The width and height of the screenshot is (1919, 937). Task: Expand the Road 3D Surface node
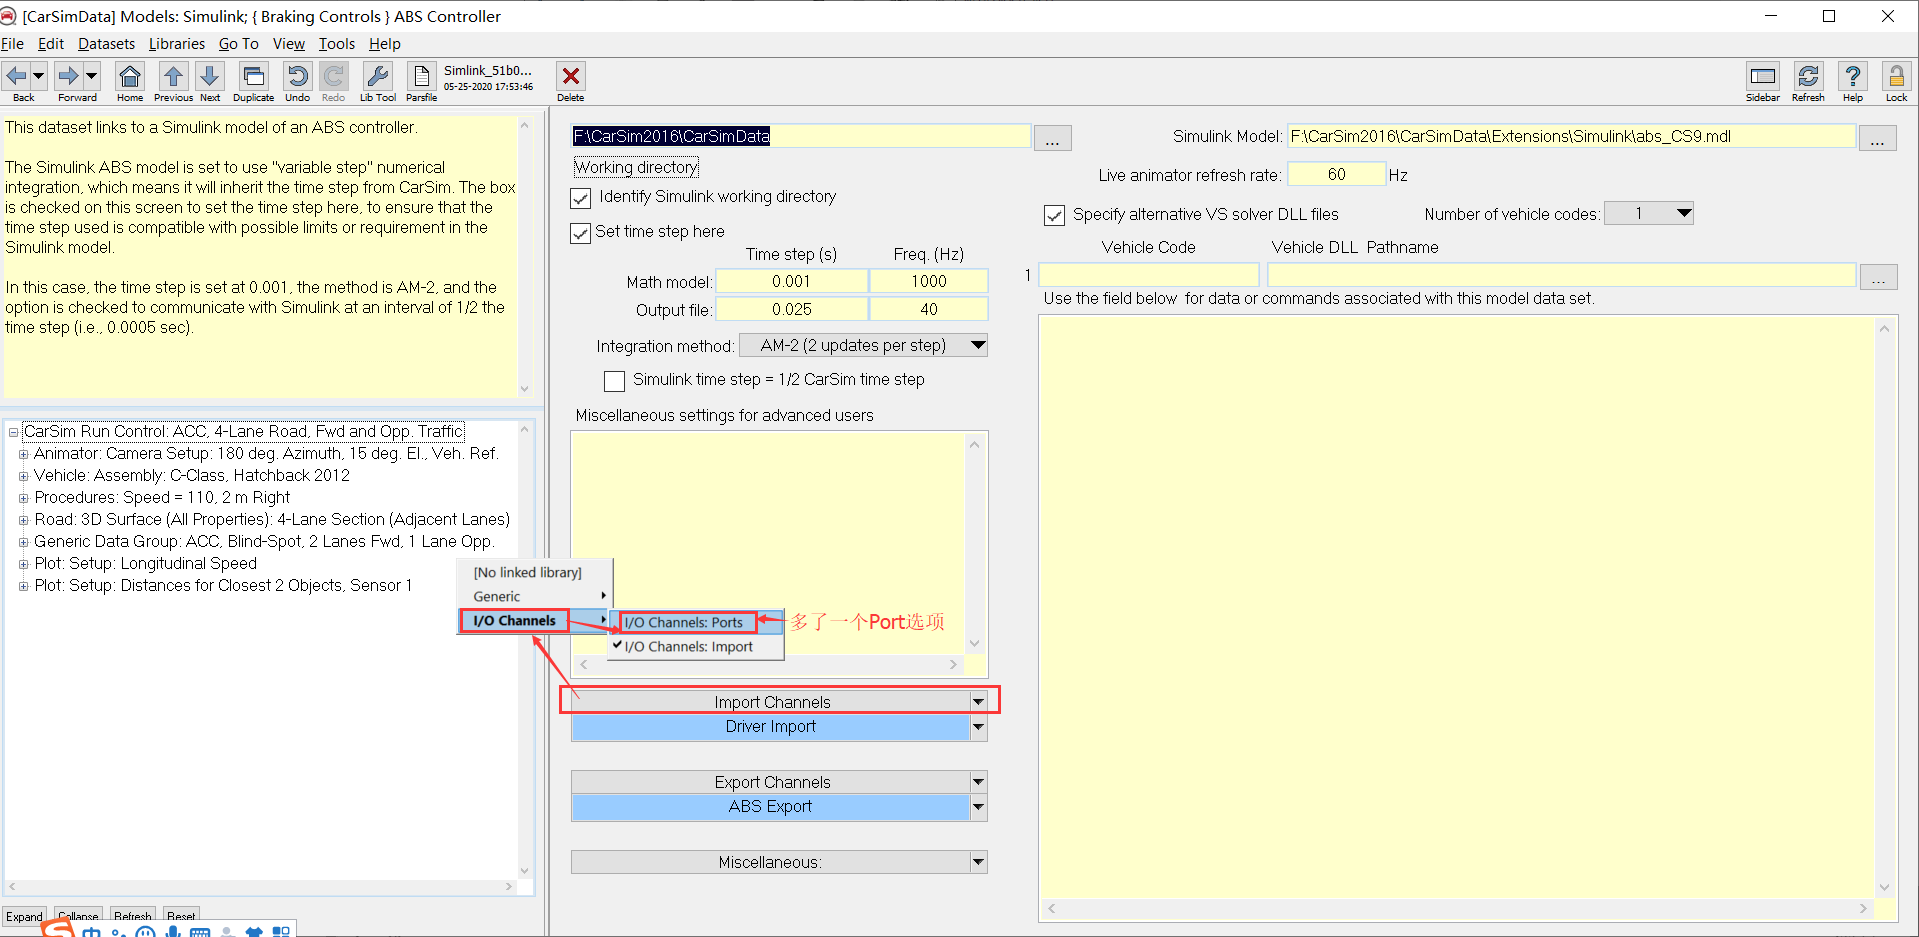click(24, 520)
